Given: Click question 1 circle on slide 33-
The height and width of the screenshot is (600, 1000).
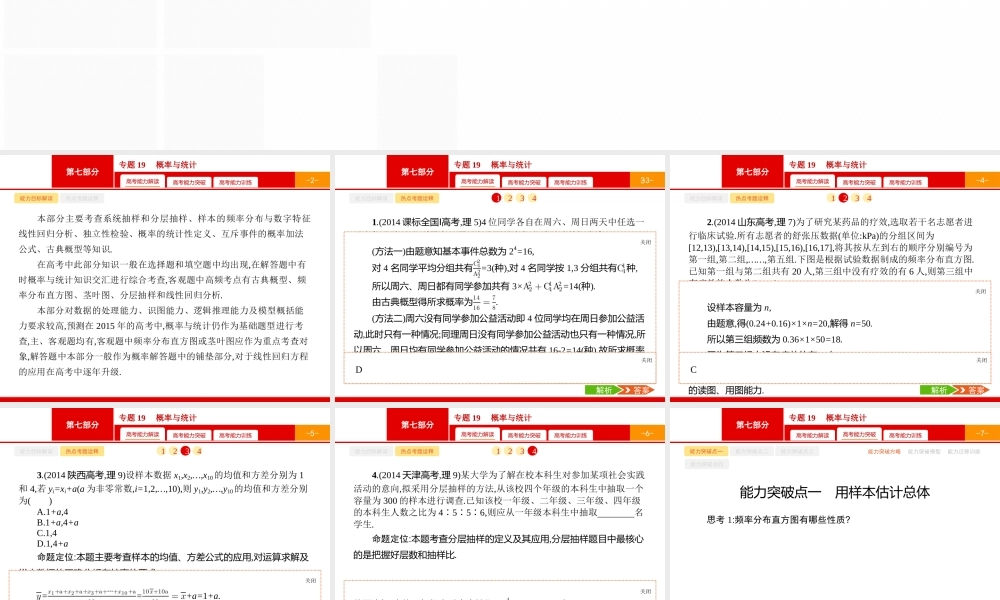Looking at the screenshot, I should [497, 198].
